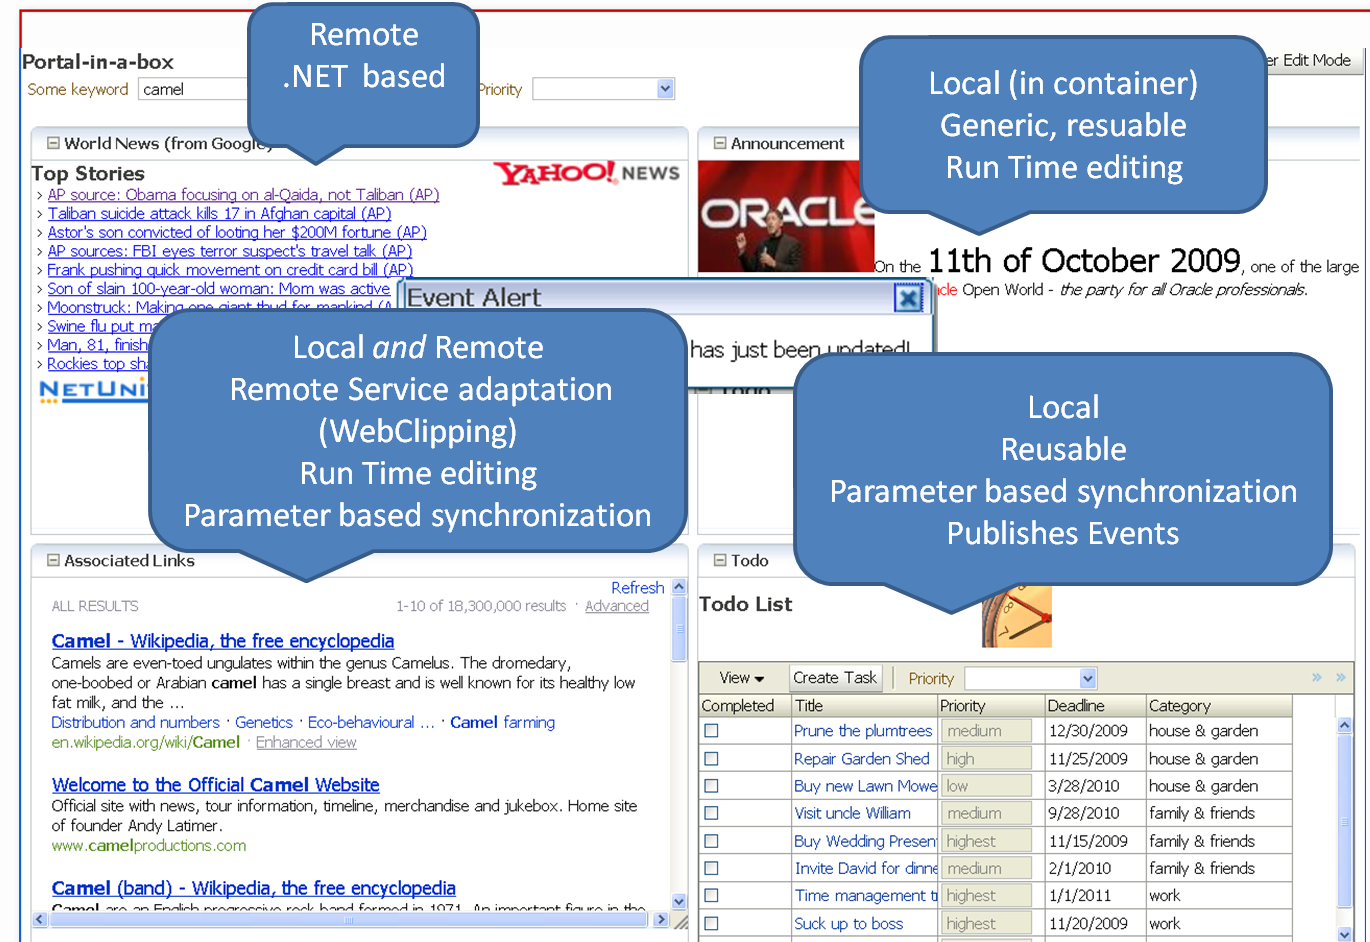1370x942 pixels.
Task: Mark Buy Wedding Present as completed
Action: pyautogui.click(x=711, y=841)
